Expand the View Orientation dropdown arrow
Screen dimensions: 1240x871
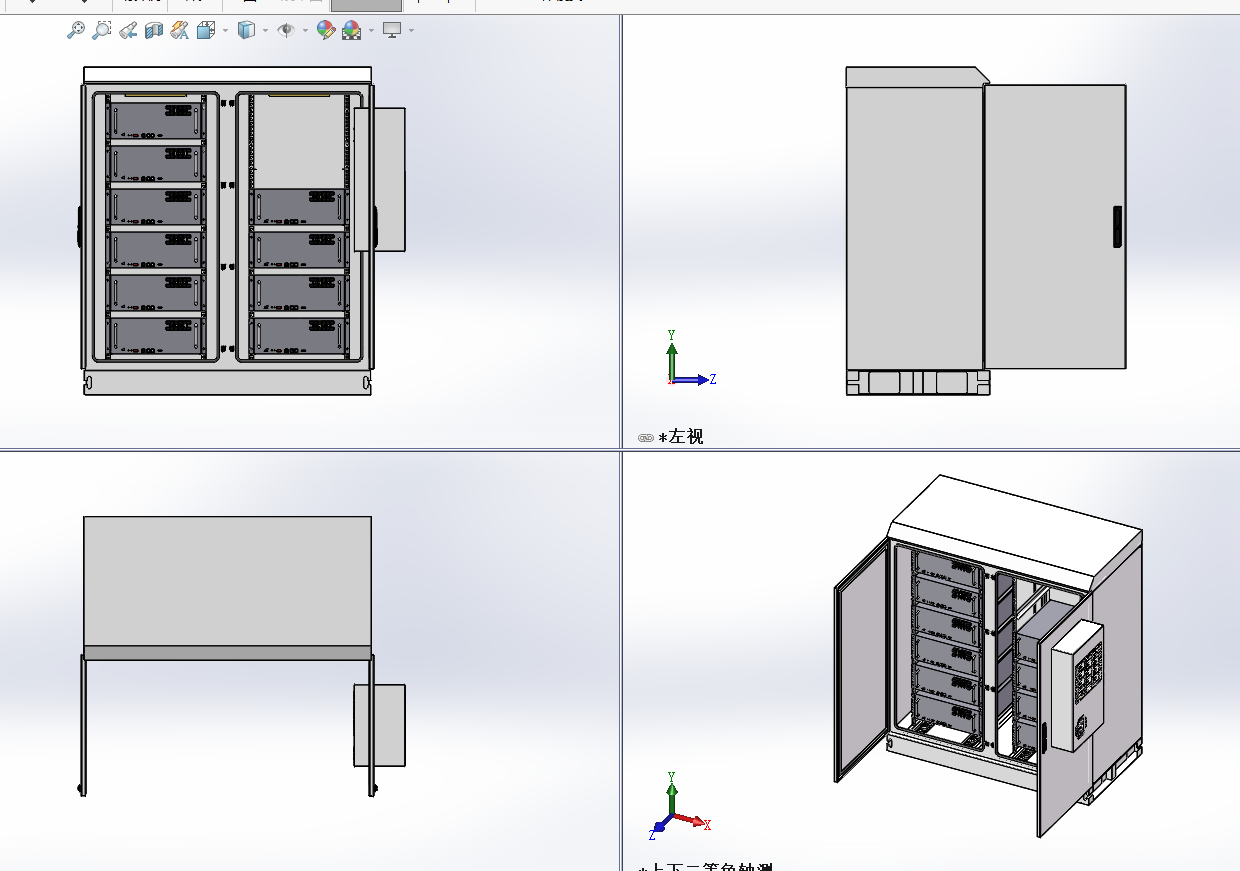pyautogui.click(x=225, y=30)
